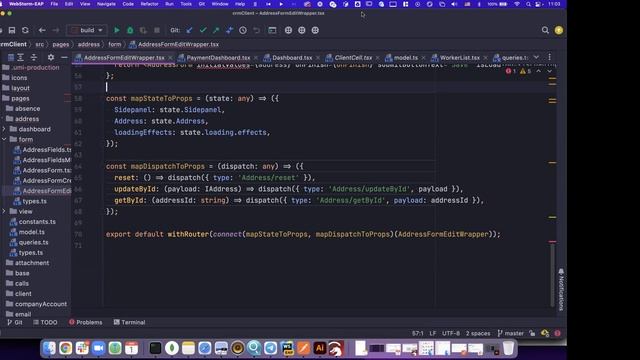Expand the view folder in tree
640x360 pixels.
click(4, 211)
